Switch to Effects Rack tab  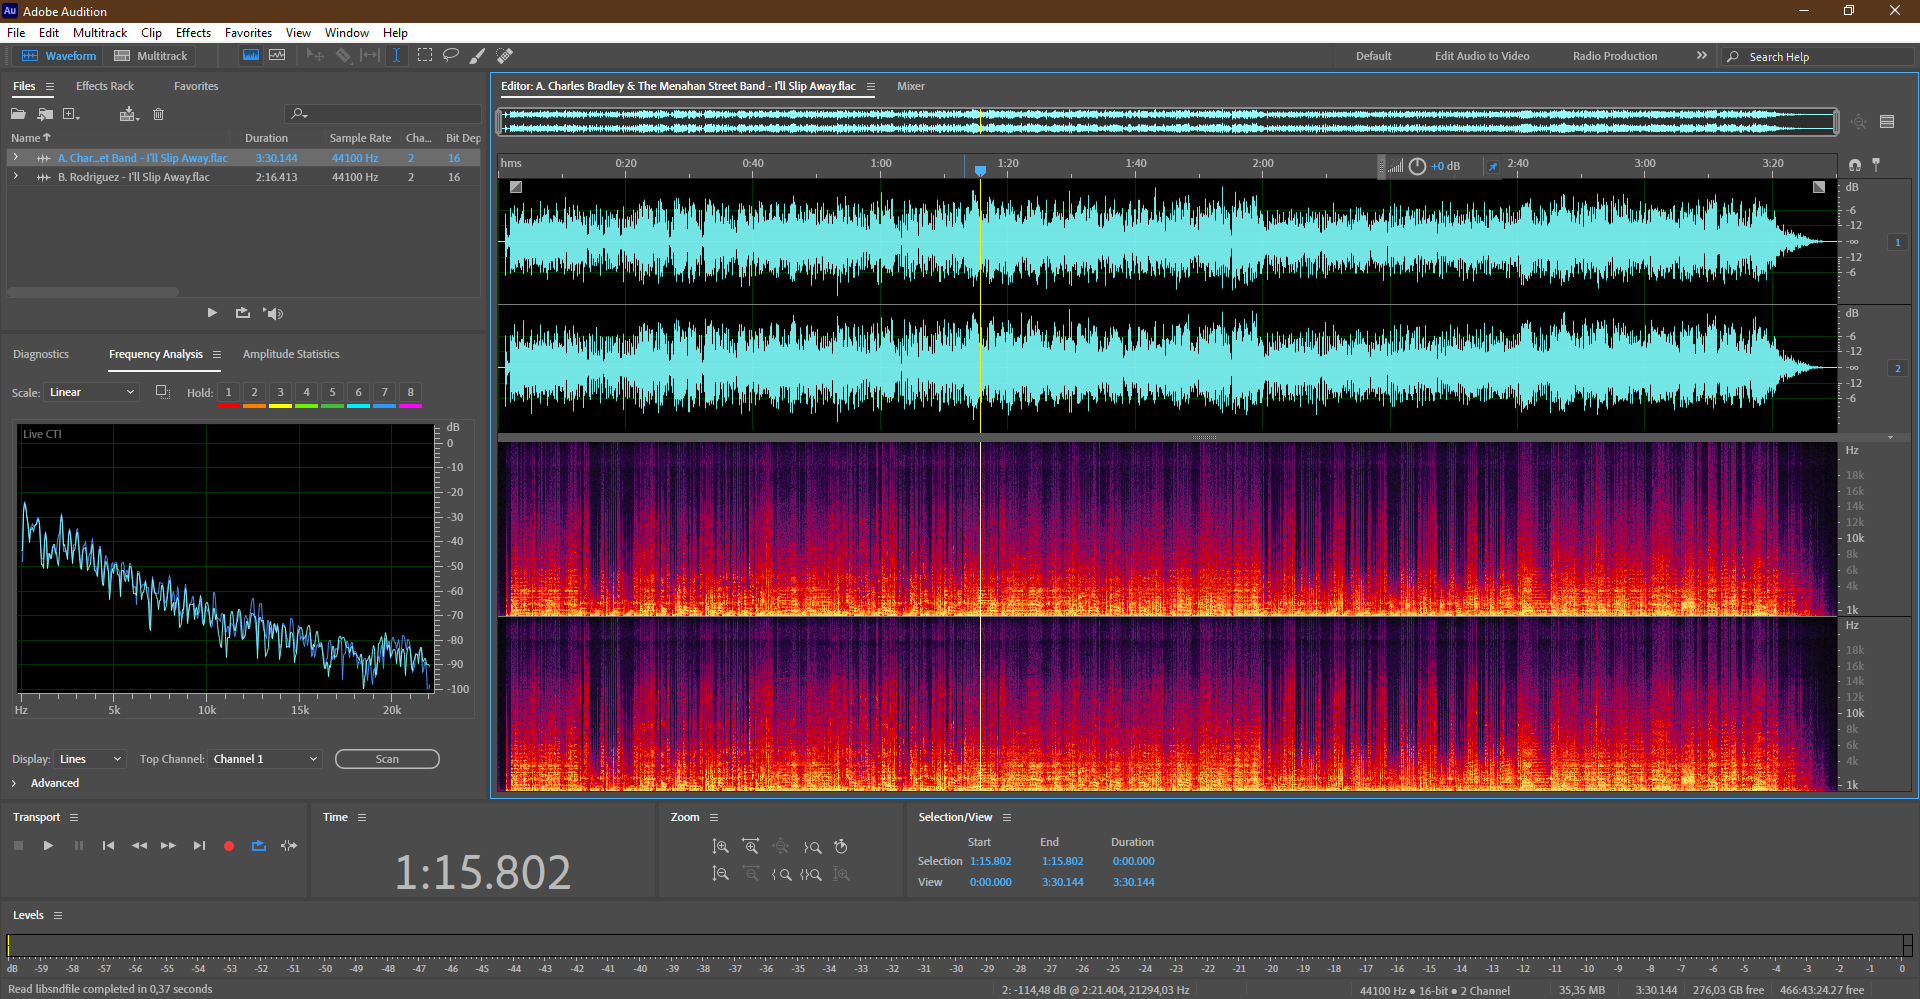105,86
